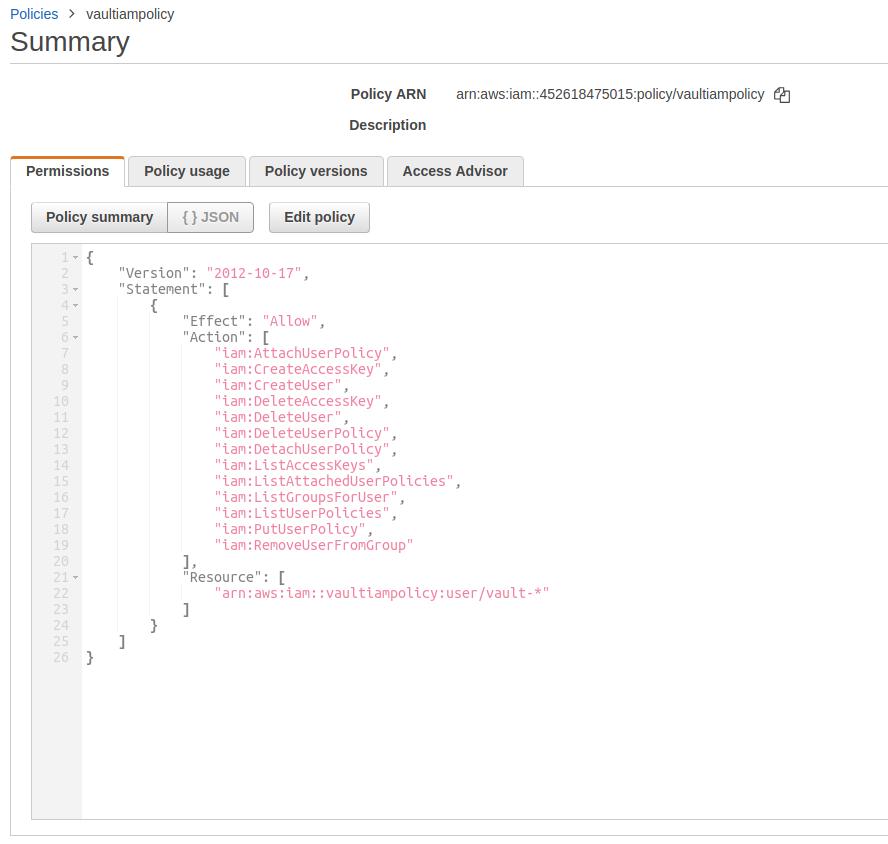Click the "2012-10-17" version value

(x=254, y=274)
